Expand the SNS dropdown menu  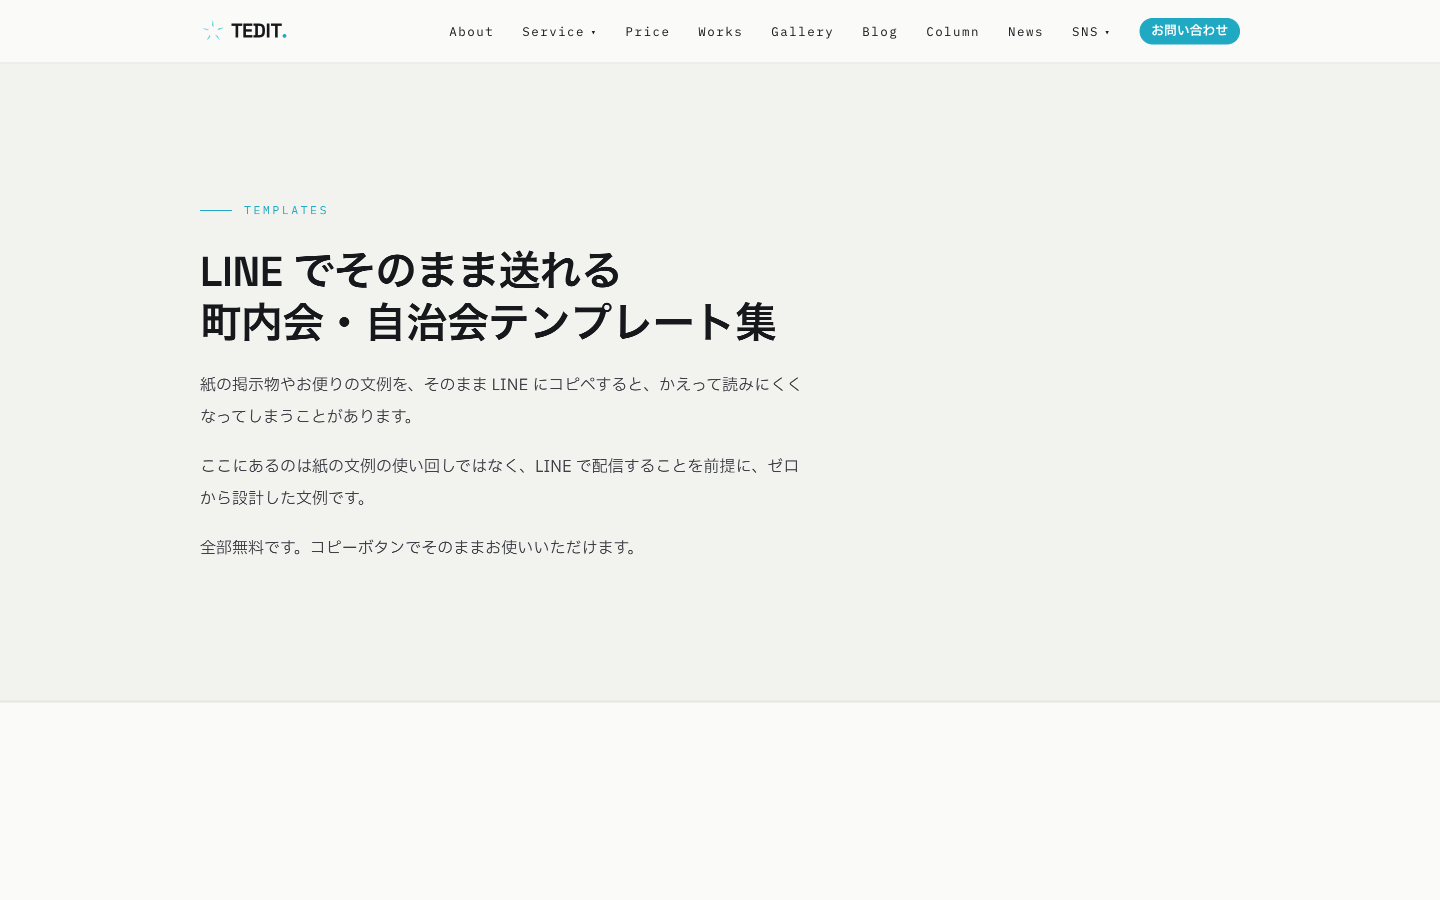pyautogui.click(x=1091, y=32)
